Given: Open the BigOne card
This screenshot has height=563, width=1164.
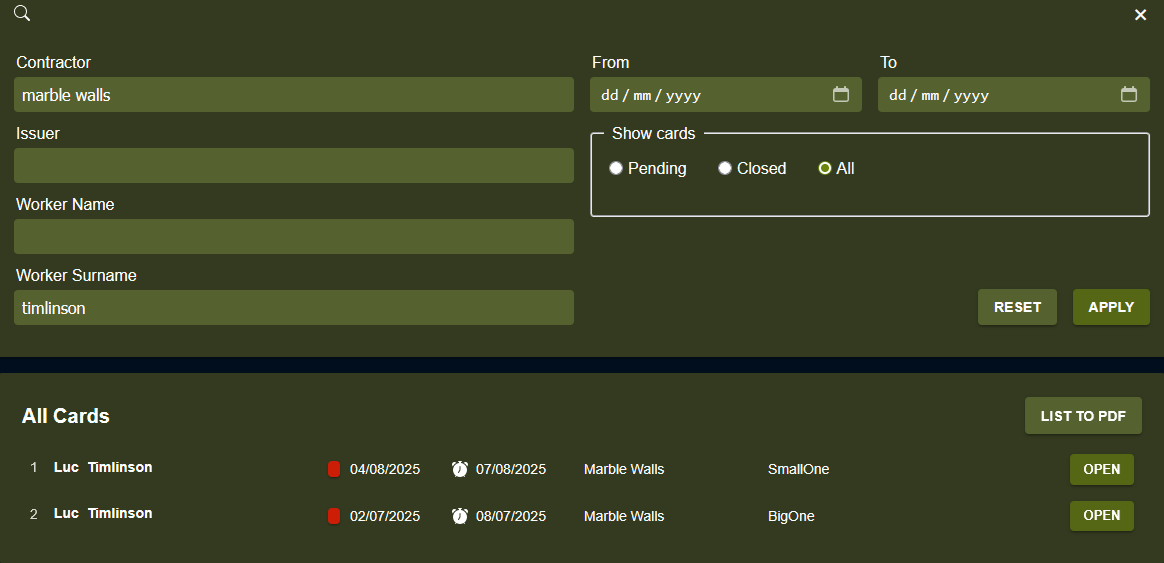Looking at the screenshot, I should 1101,515.
